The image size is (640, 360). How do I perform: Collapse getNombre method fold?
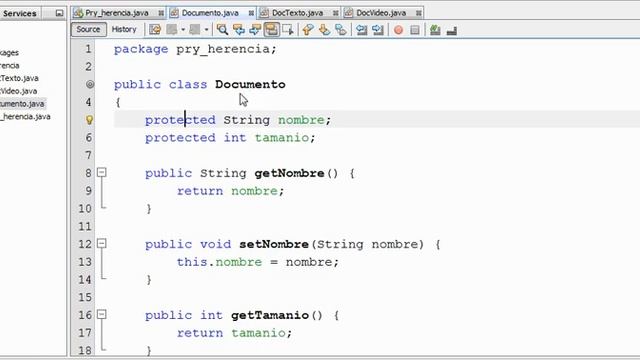(x=102, y=173)
